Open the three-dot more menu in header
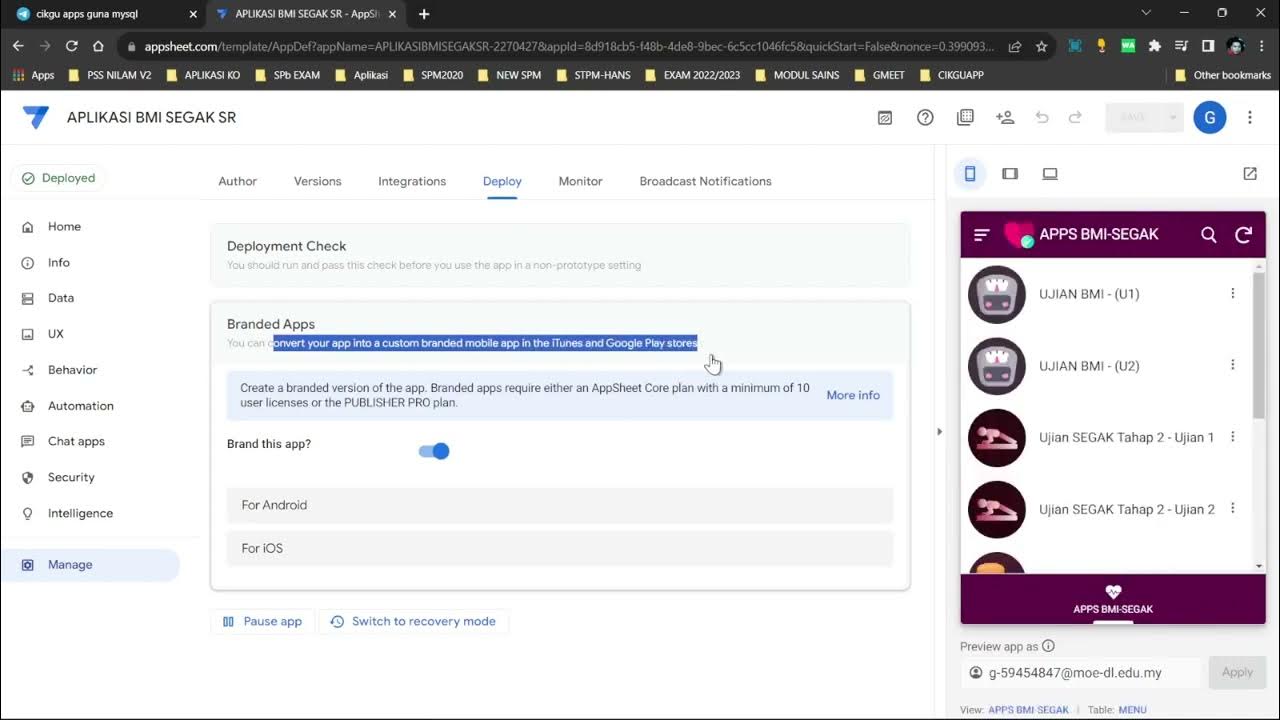The image size is (1280, 720). [x=1249, y=117]
